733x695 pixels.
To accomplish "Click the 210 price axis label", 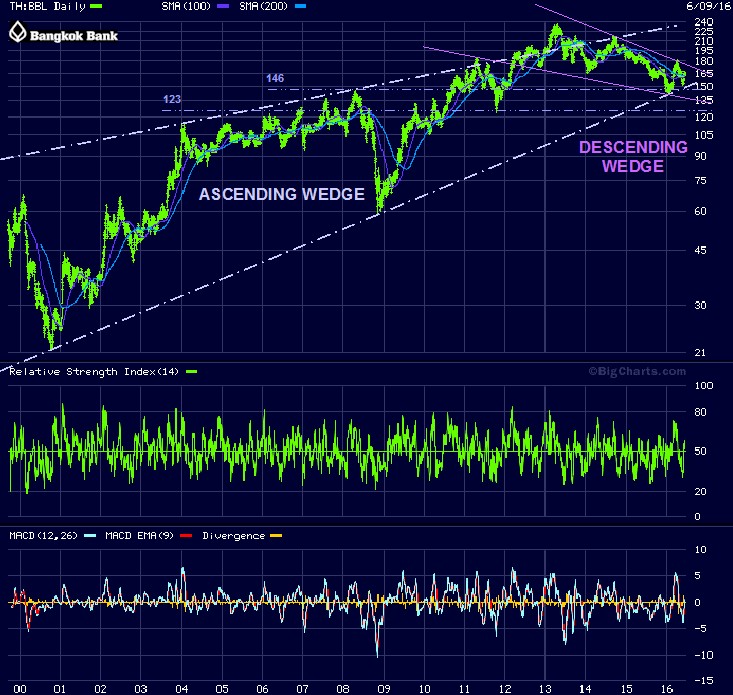I will 704,41.
